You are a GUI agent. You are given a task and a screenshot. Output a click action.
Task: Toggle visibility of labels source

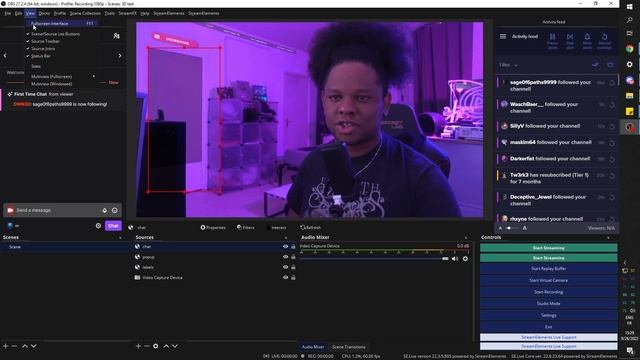(285, 267)
